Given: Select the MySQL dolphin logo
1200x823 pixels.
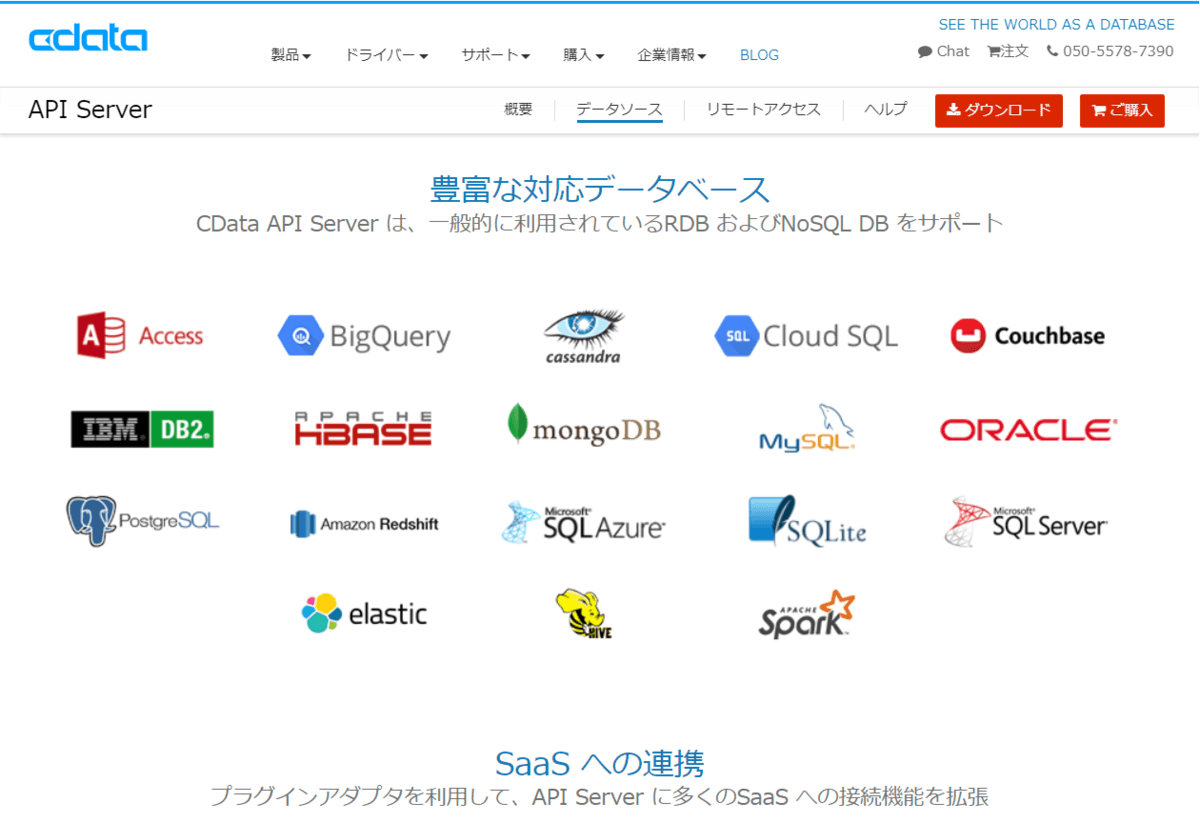Looking at the screenshot, I should pyautogui.click(x=807, y=428).
